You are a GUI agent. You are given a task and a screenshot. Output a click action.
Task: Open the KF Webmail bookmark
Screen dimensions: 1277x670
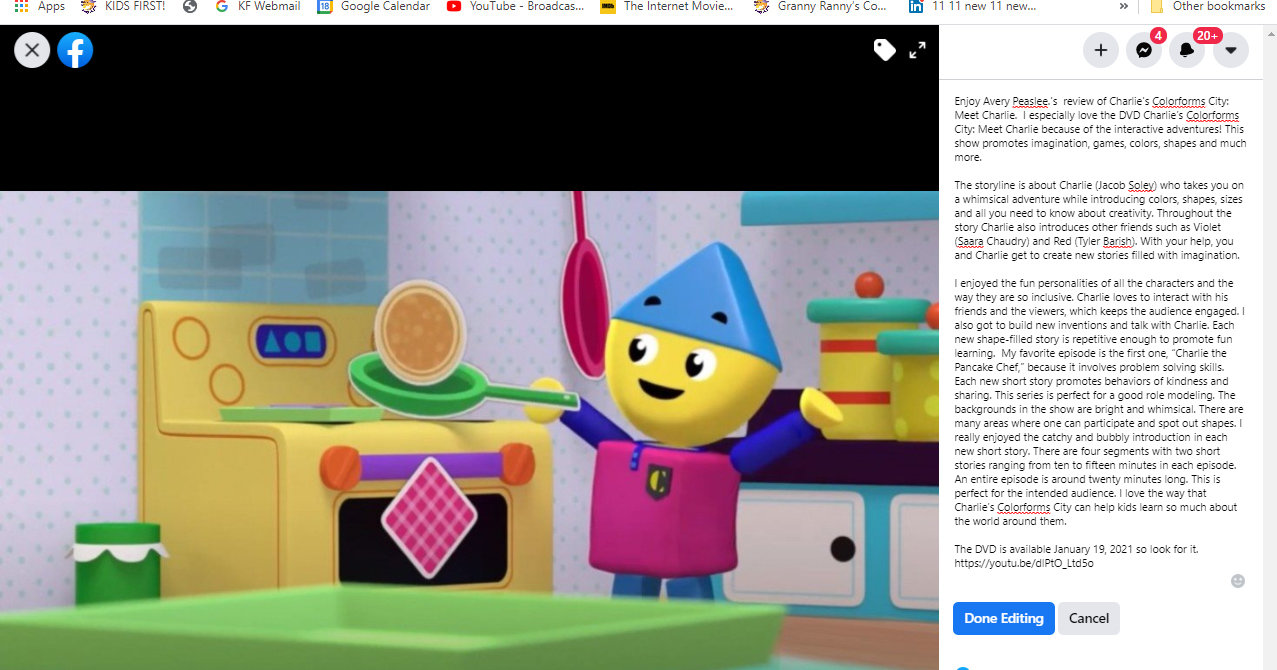click(x=257, y=6)
